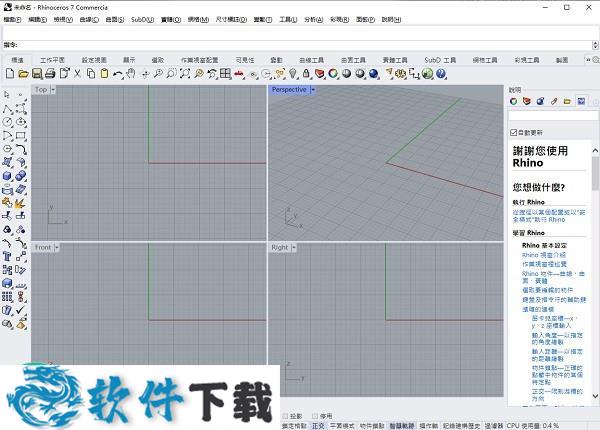
Task: Click the padlock Lock objects icon
Action: [306, 73]
